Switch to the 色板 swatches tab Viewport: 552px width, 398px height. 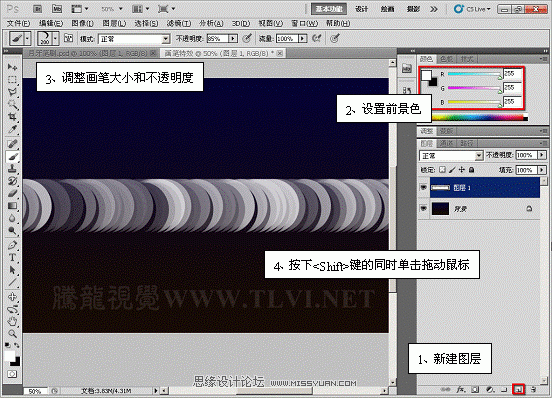coord(446,59)
